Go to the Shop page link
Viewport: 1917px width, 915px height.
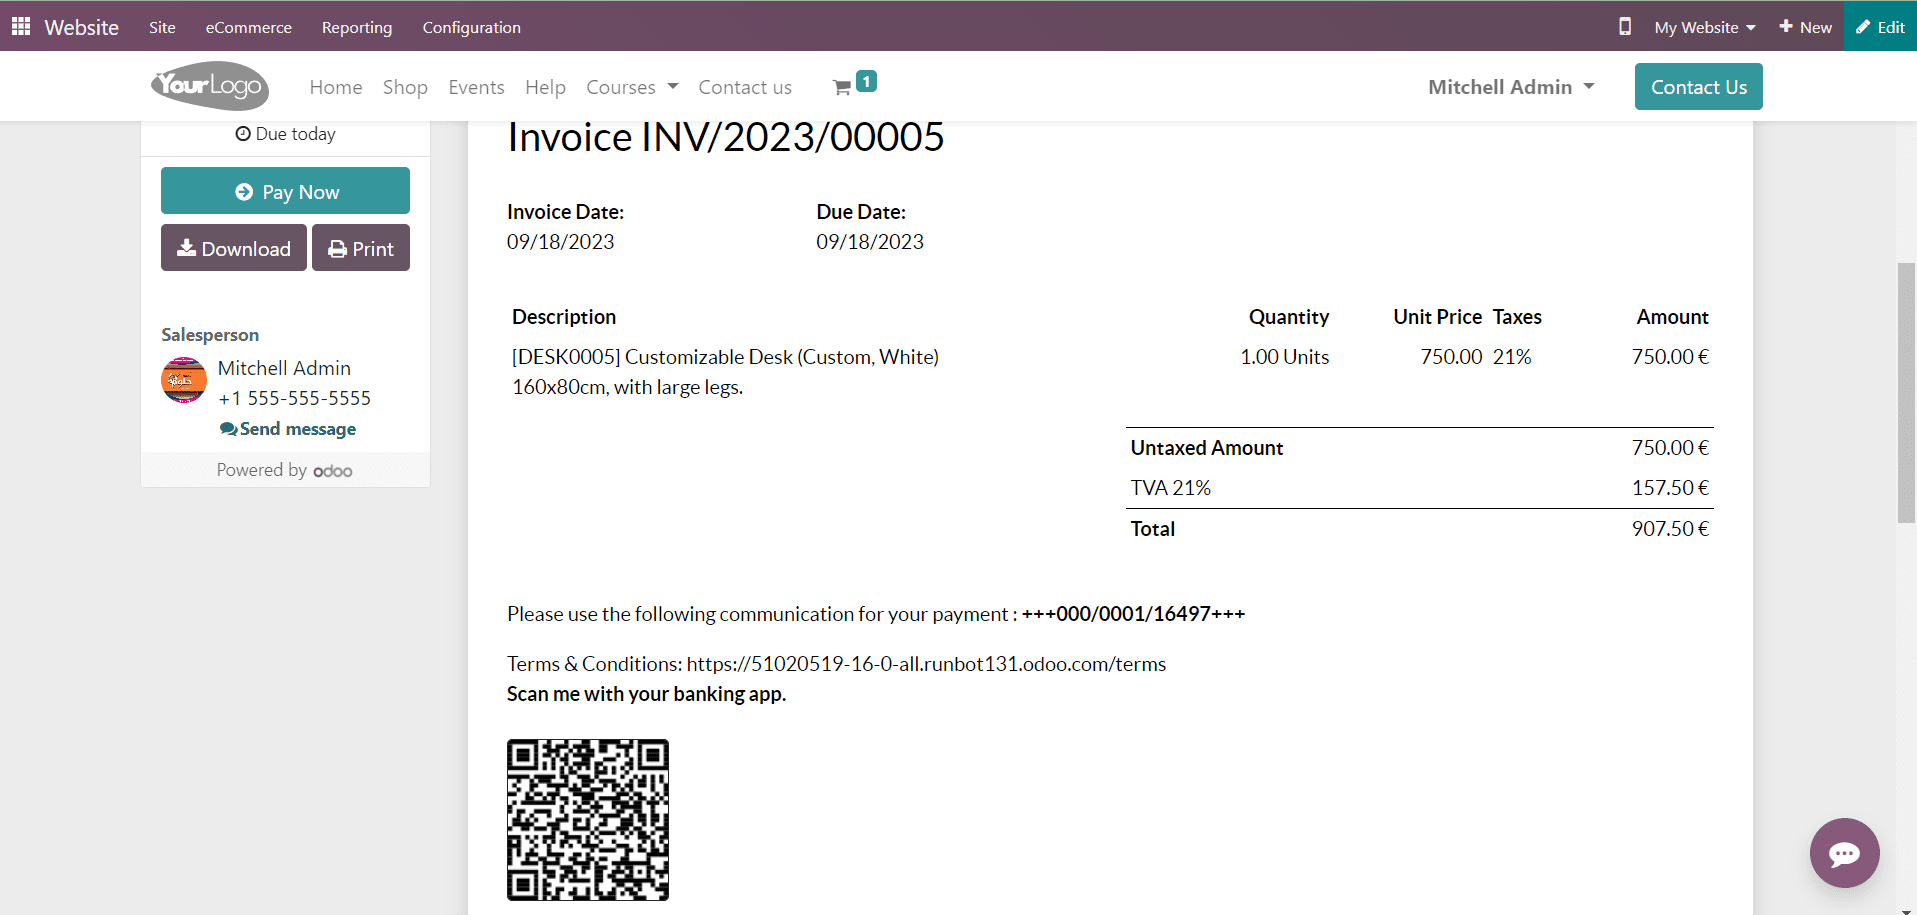[x=405, y=87]
